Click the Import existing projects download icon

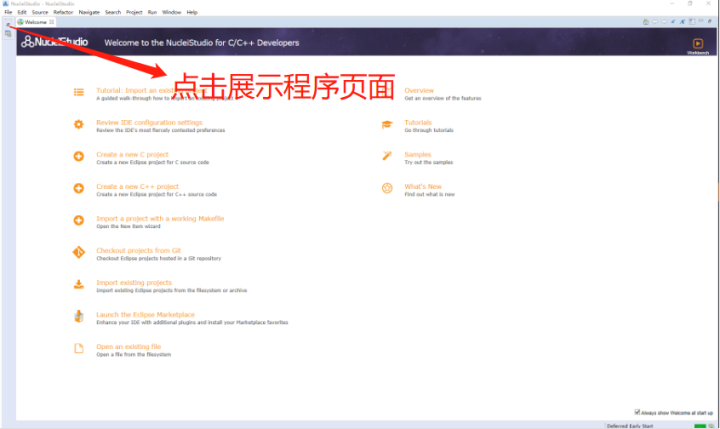click(x=79, y=284)
